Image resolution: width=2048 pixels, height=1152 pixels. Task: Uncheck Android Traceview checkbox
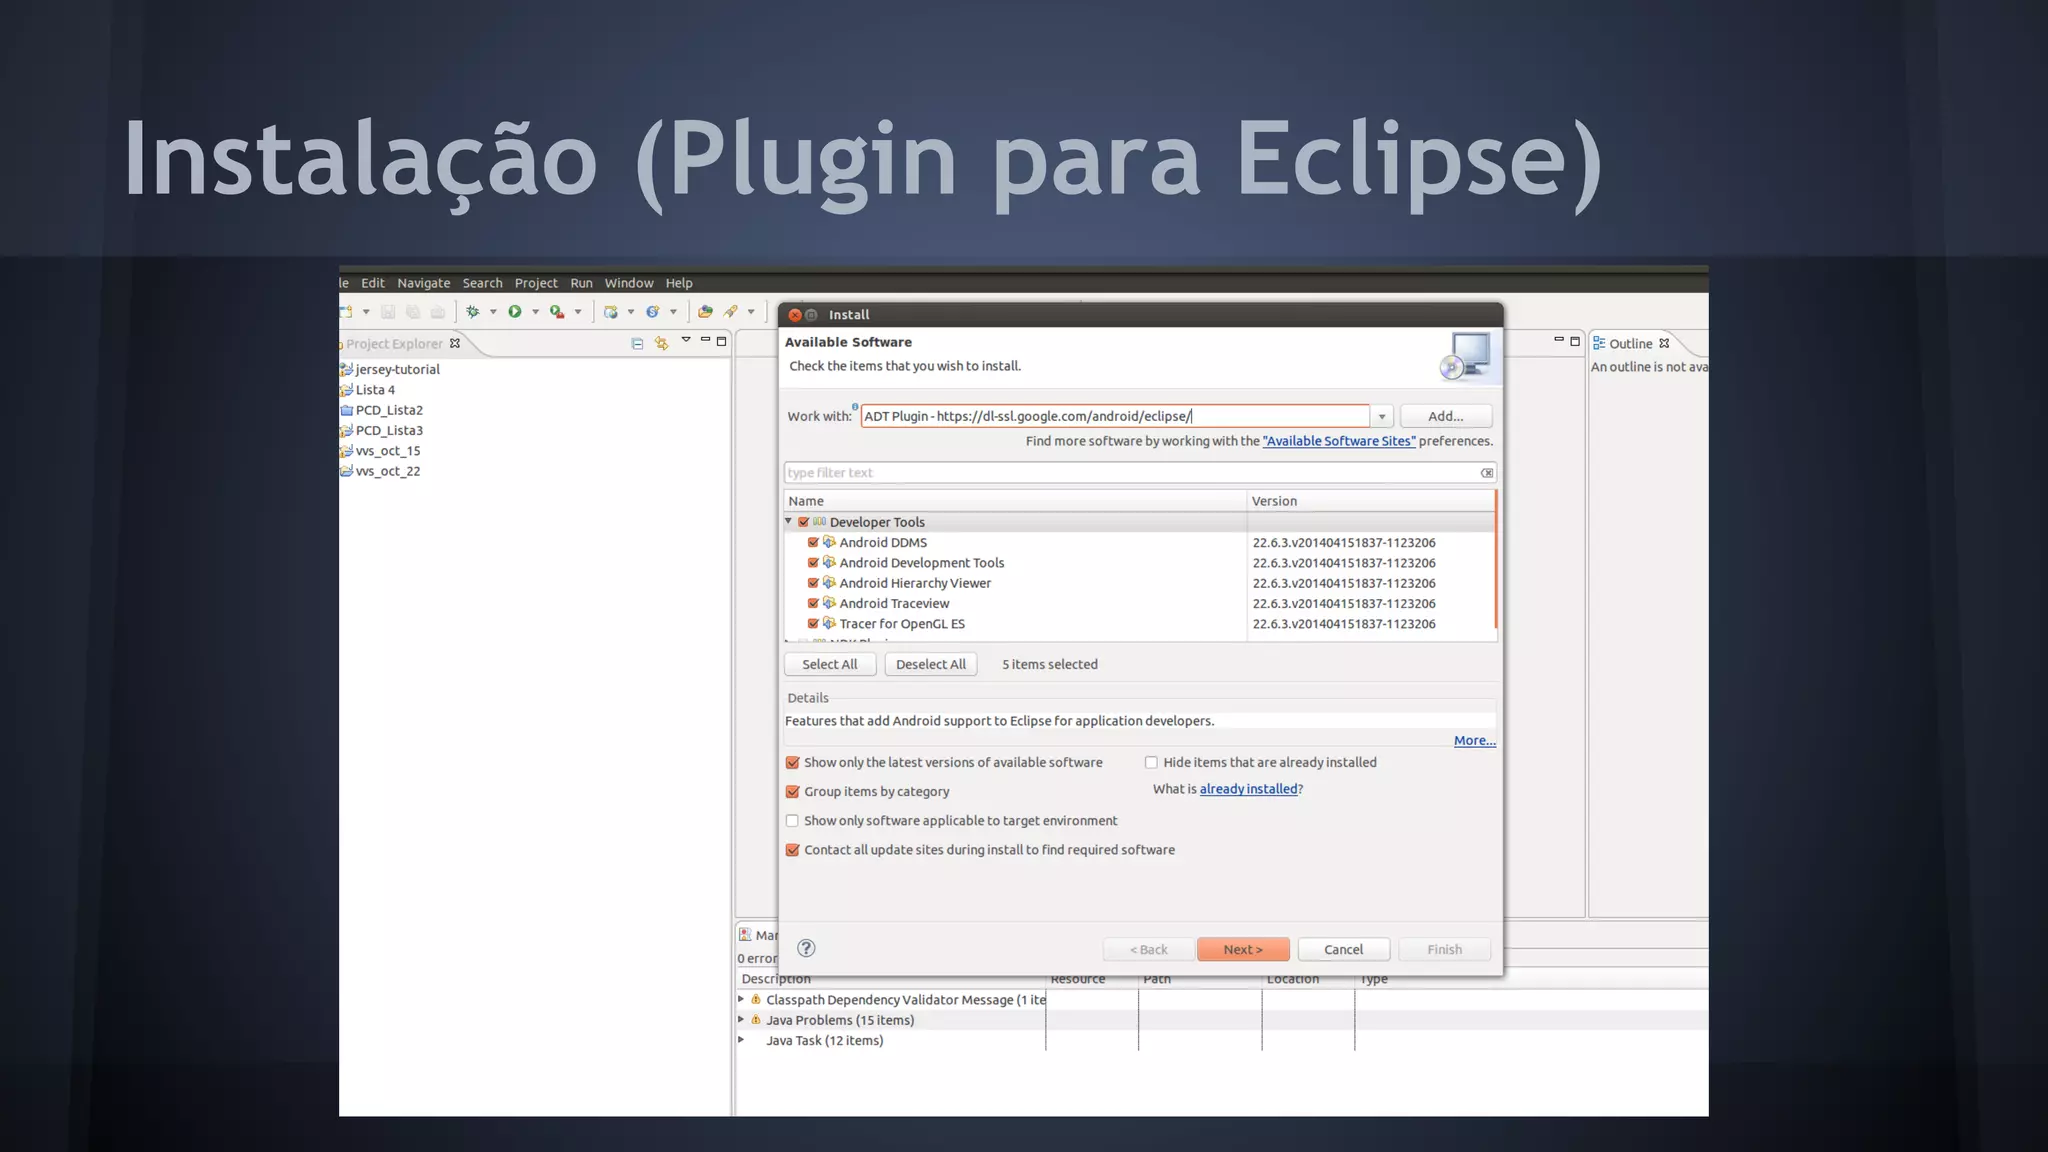[x=813, y=603]
